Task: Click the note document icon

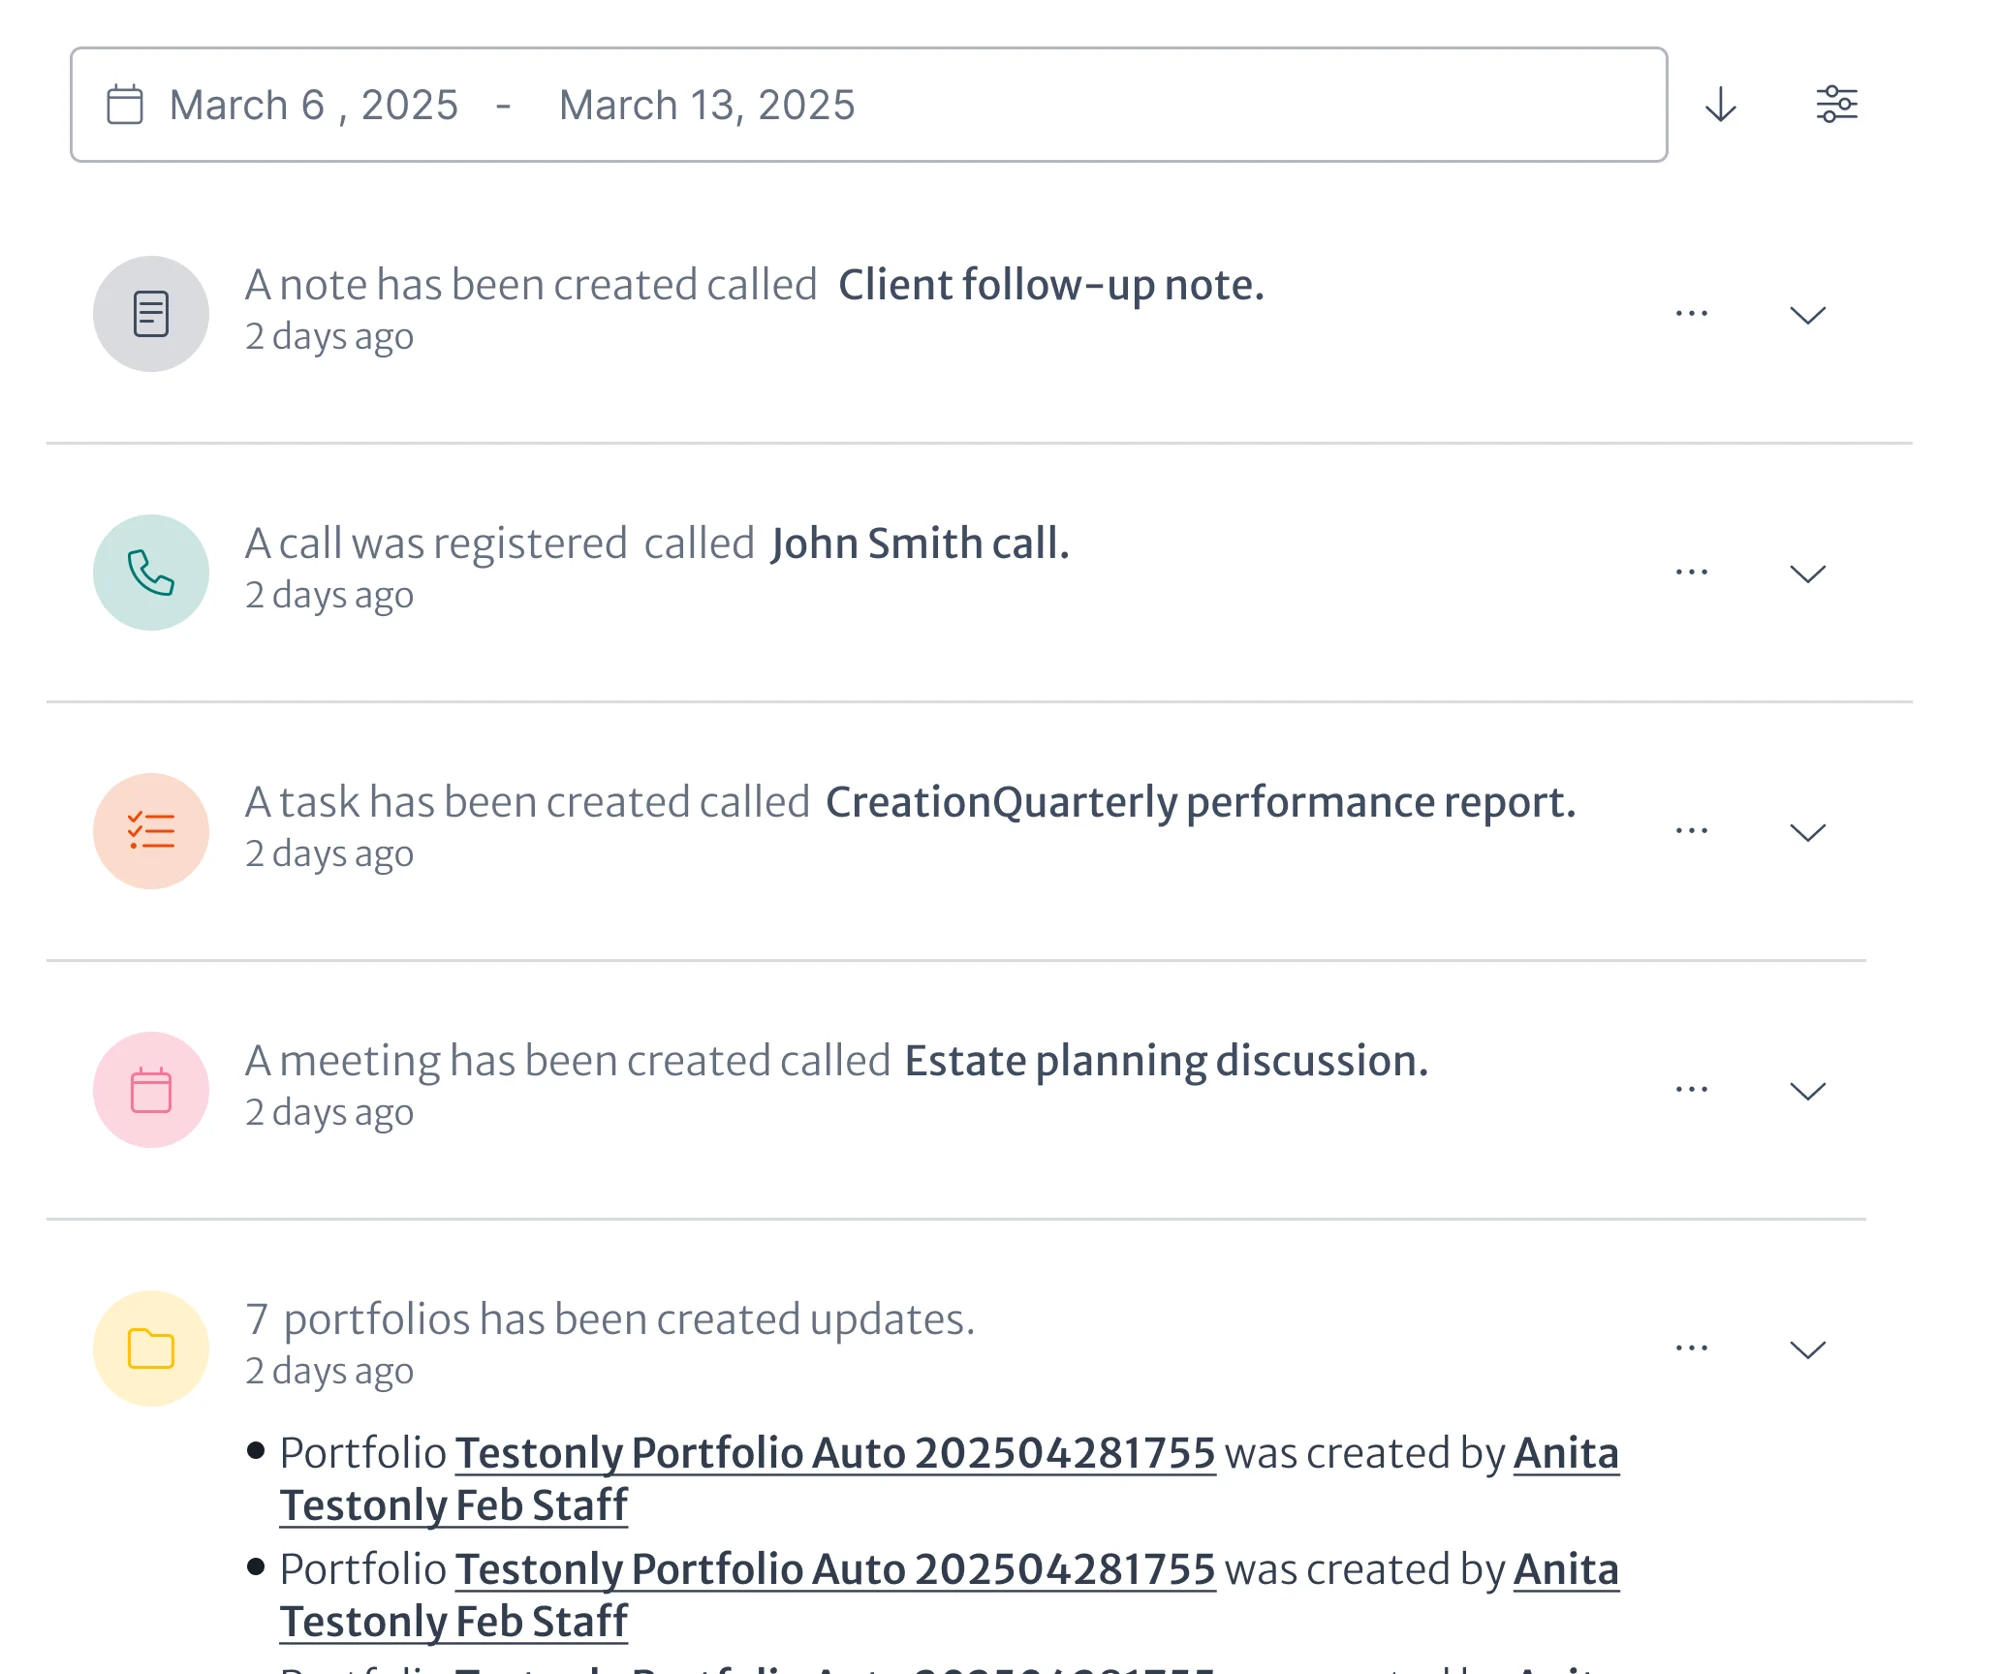Action: point(151,314)
